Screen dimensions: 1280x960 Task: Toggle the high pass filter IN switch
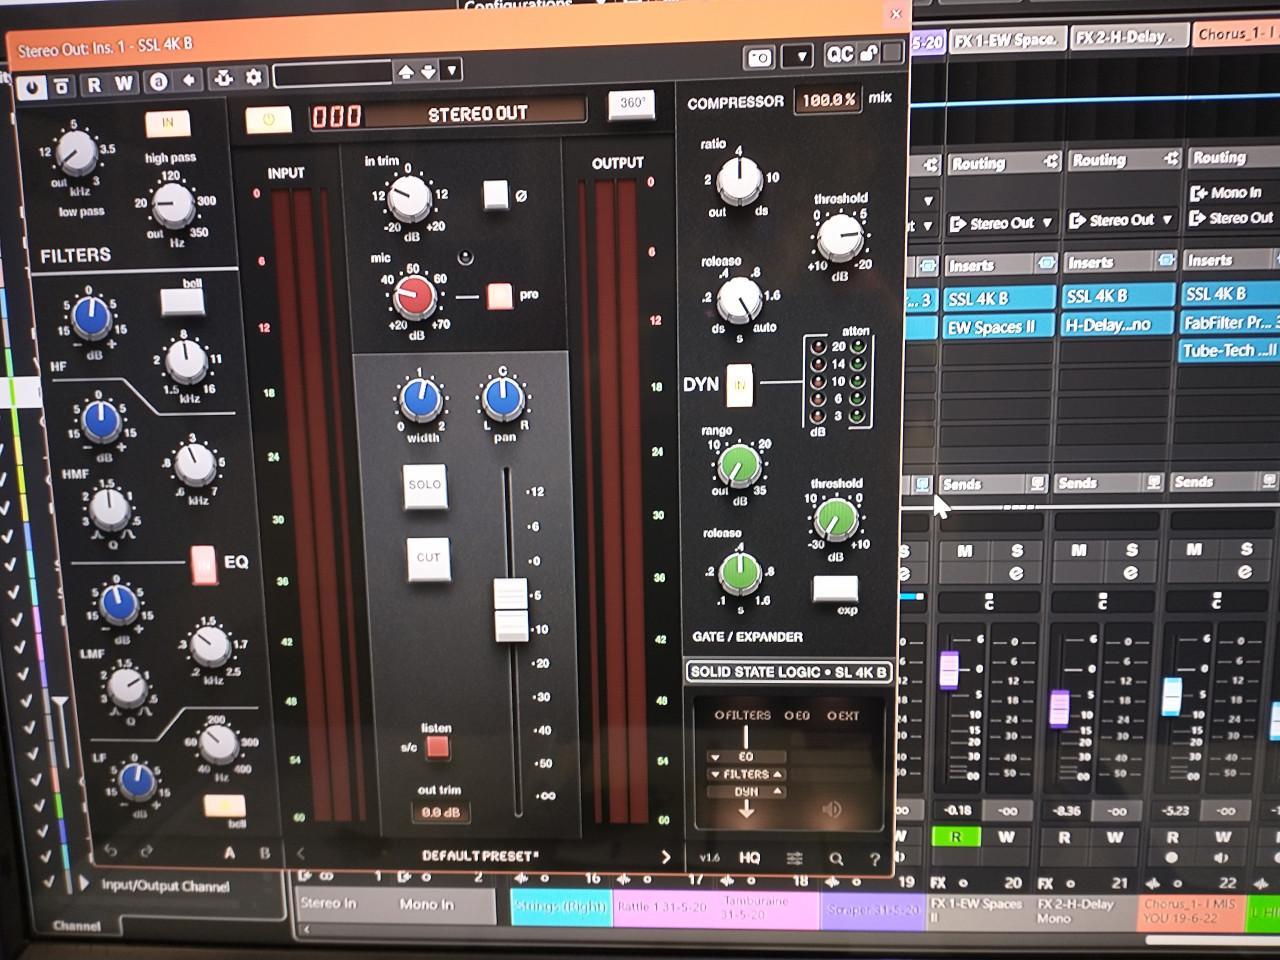click(x=167, y=123)
